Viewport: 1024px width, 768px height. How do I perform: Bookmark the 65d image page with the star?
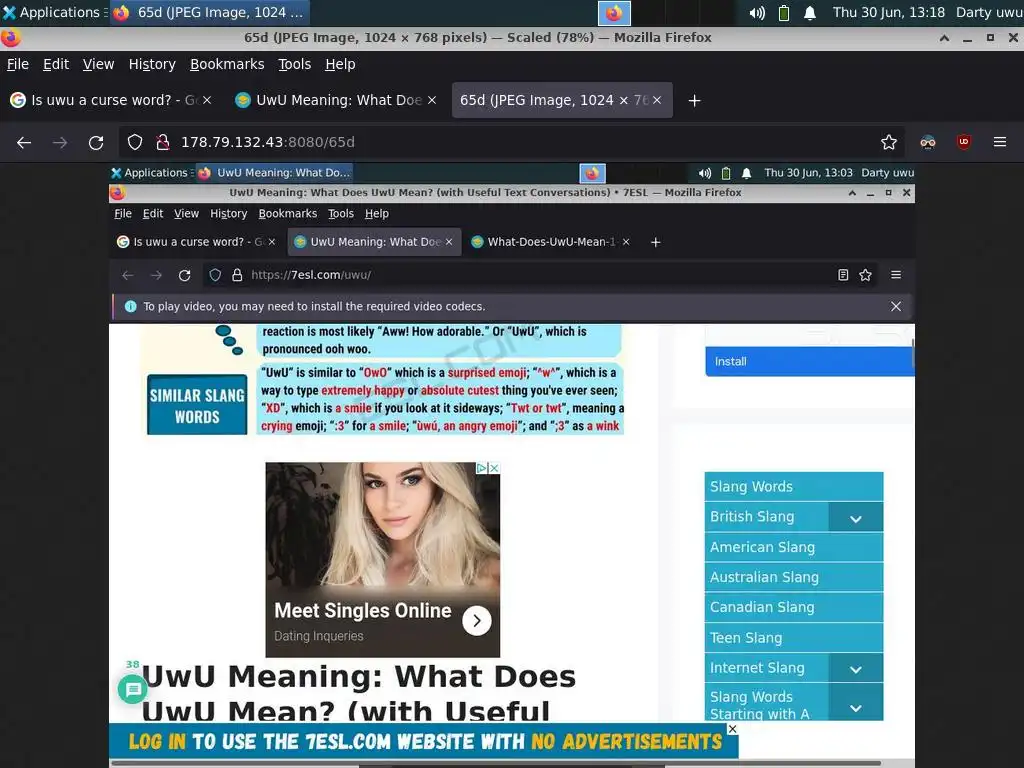point(889,142)
